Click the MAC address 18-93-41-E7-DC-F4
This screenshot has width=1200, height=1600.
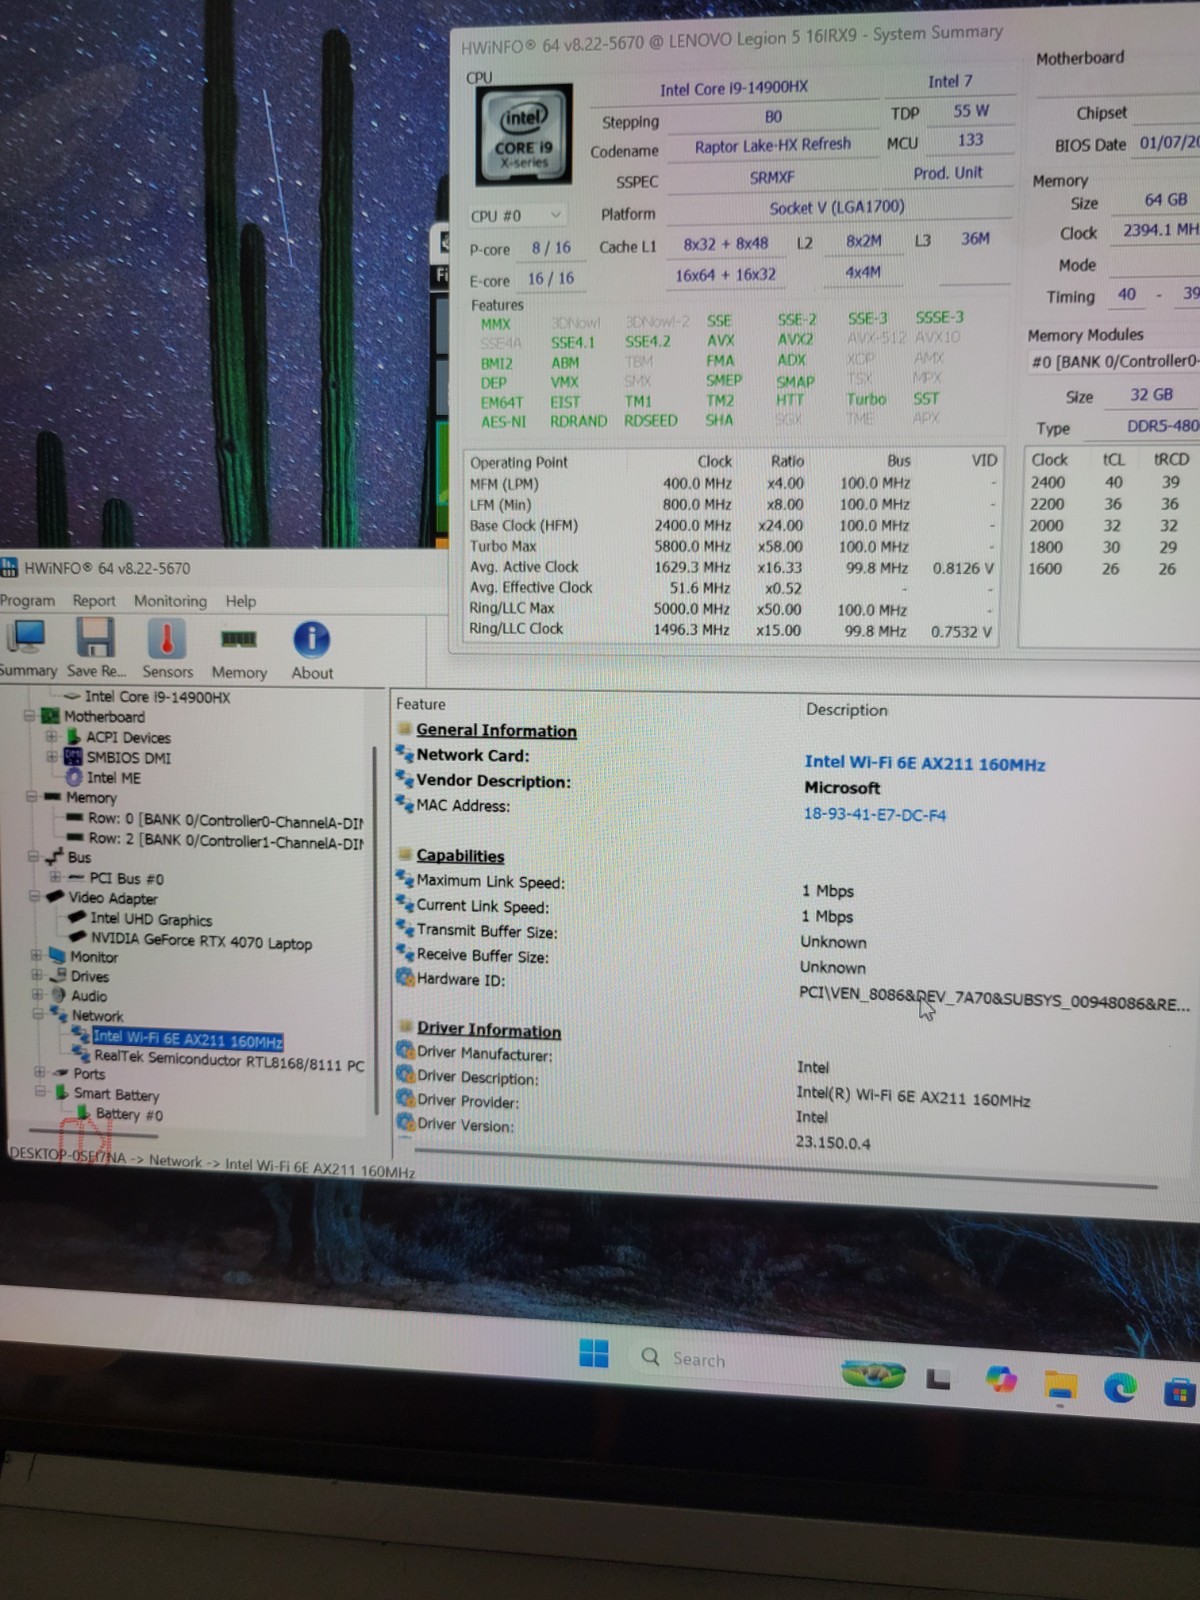click(x=874, y=814)
